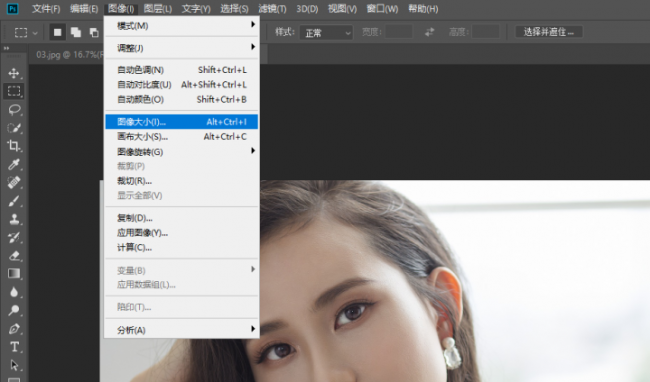This screenshot has width=650, height=382.
Task: Expand the 图像旋转(G) submenu
Action: [182, 152]
